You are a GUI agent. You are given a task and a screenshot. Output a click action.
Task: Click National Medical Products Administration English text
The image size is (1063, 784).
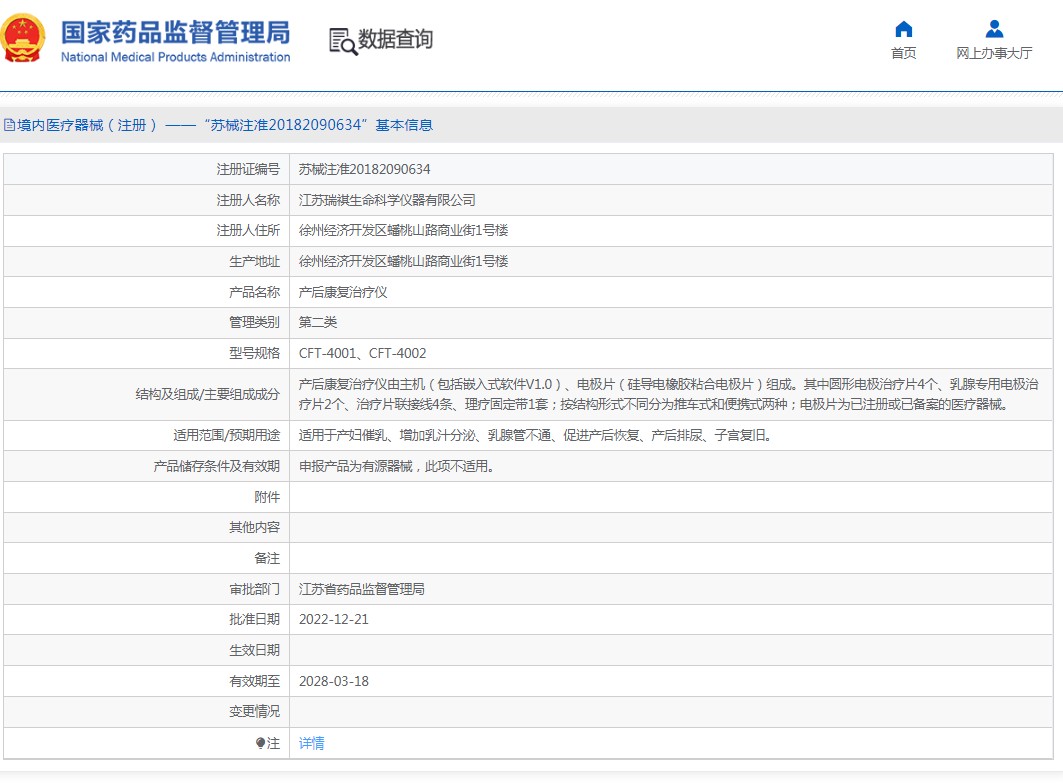click(175, 57)
